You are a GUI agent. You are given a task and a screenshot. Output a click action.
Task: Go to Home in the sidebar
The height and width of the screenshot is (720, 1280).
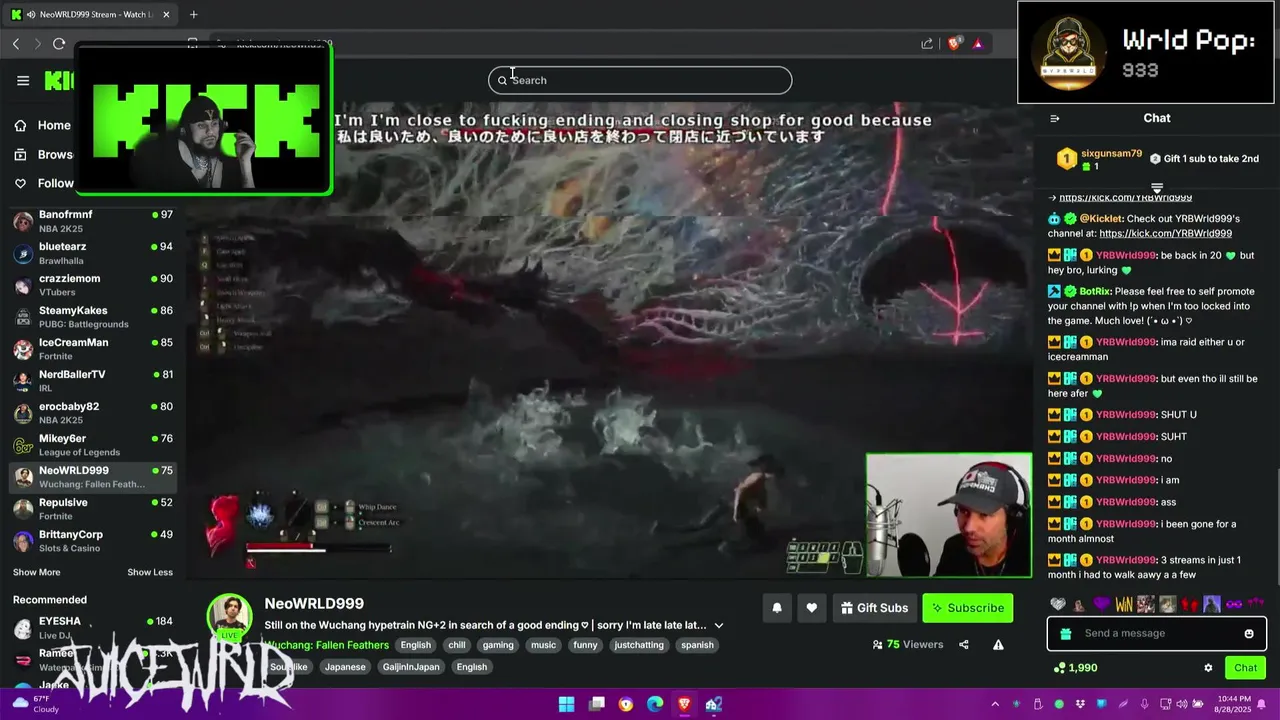(44, 125)
